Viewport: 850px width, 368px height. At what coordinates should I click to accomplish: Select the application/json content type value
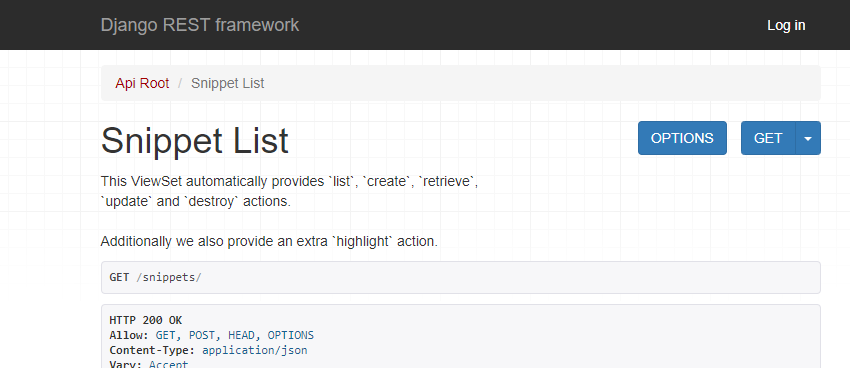[x=255, y=350]
